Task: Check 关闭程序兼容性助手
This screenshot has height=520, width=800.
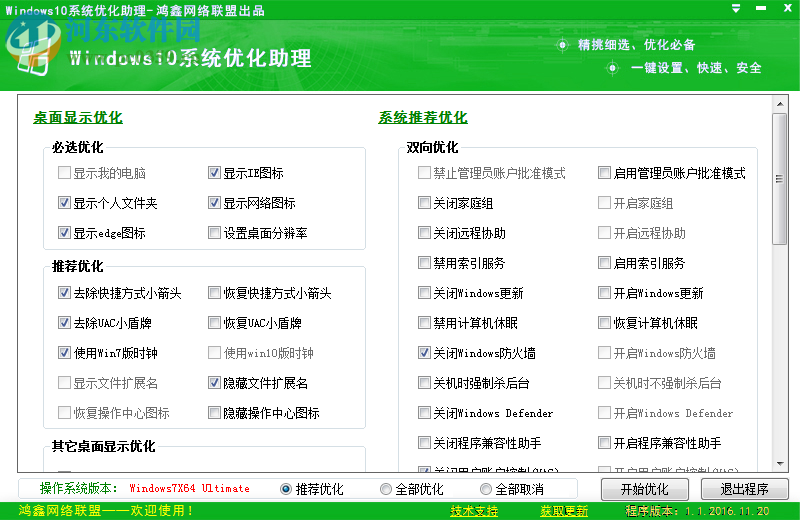Action: 424,443
